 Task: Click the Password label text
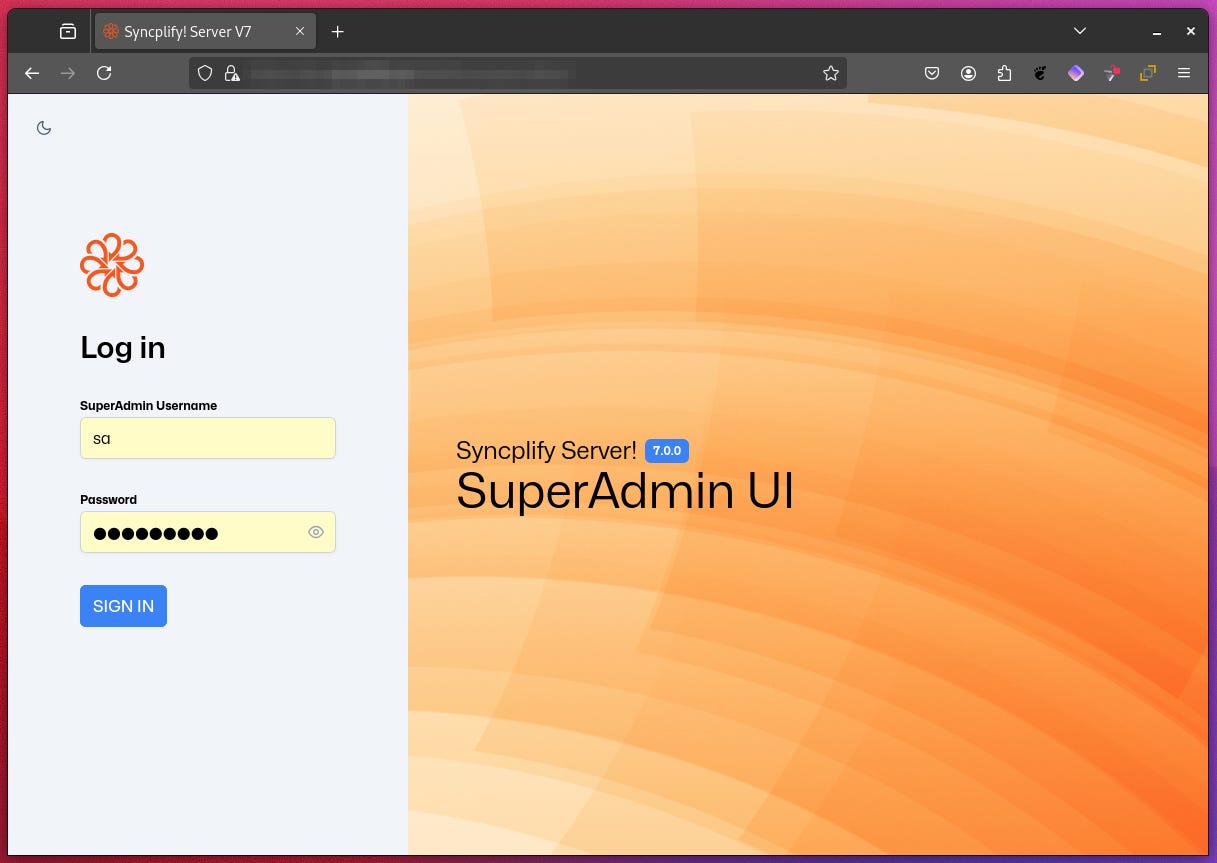pyautogui.click(x=108, y=500)
